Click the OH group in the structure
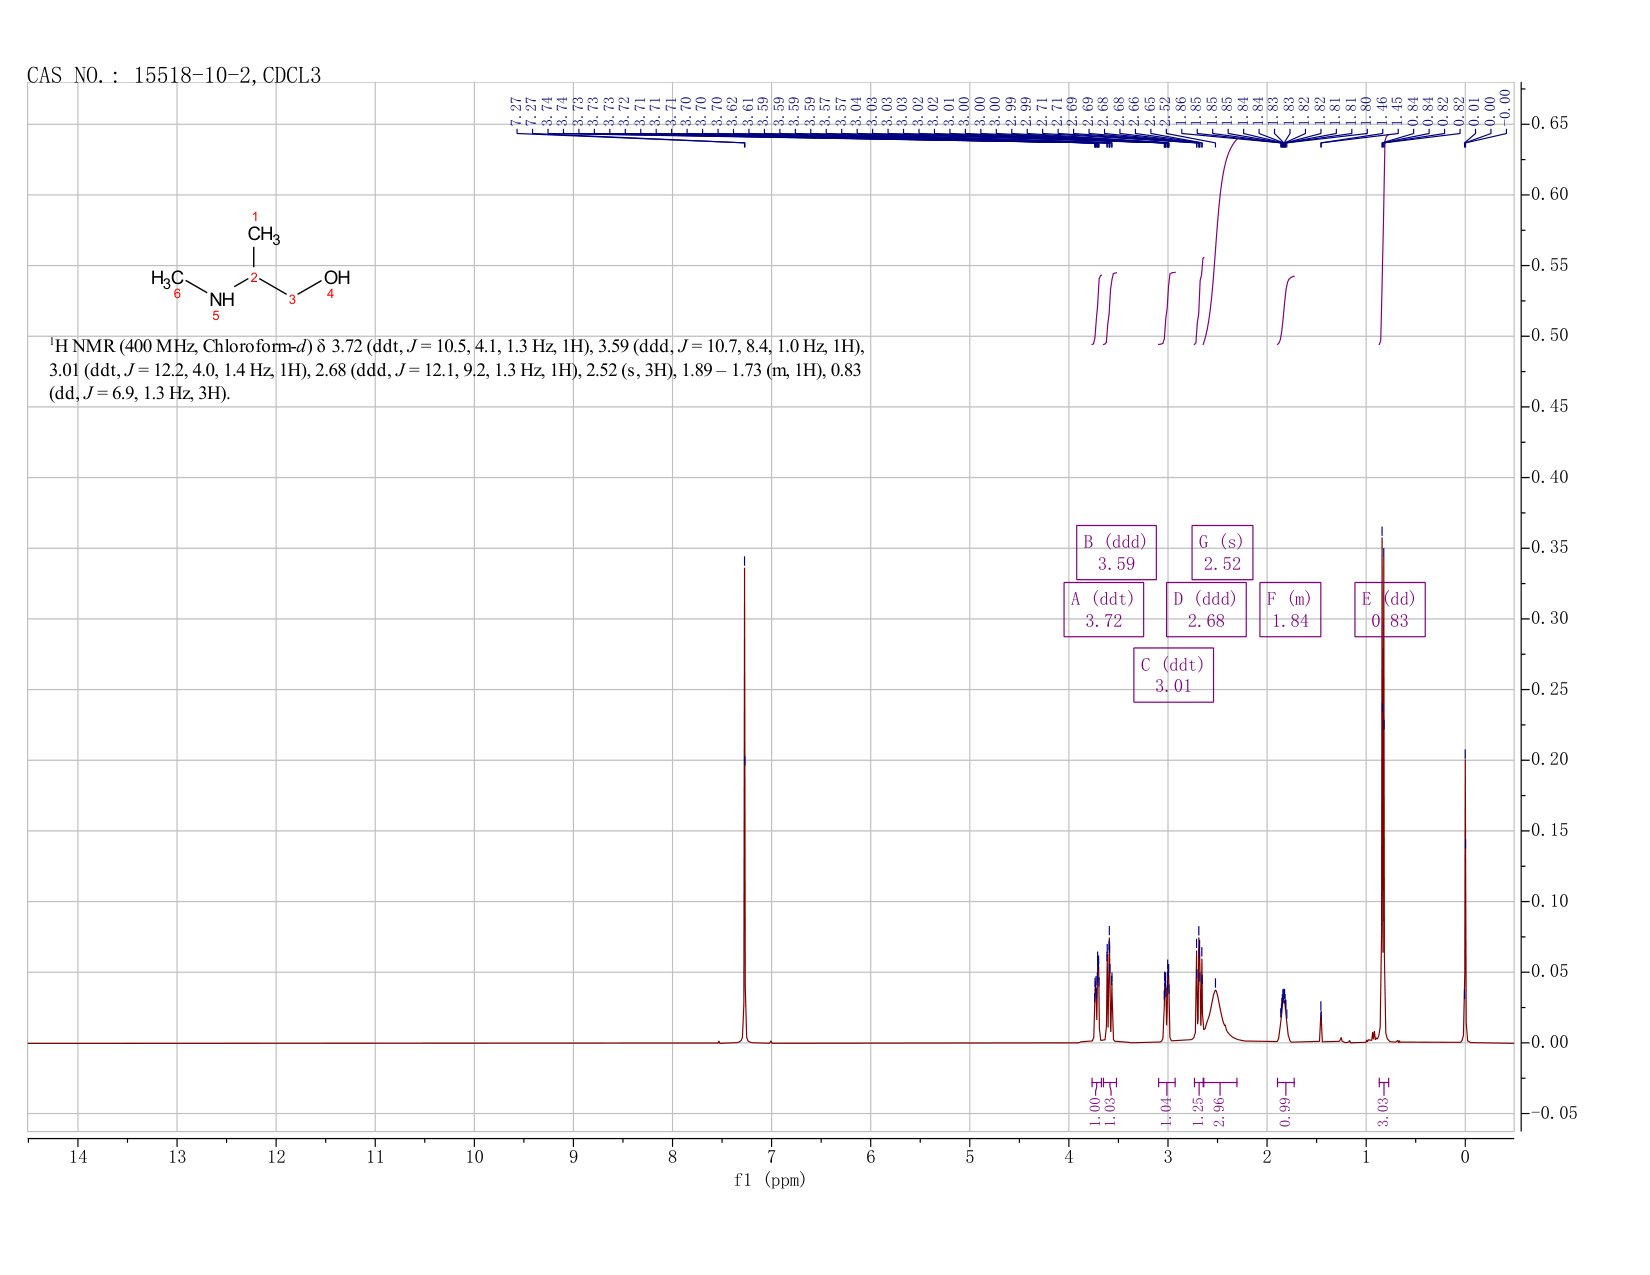Viewport: 1650px width, 1275px height. click(x=337, y=277)
